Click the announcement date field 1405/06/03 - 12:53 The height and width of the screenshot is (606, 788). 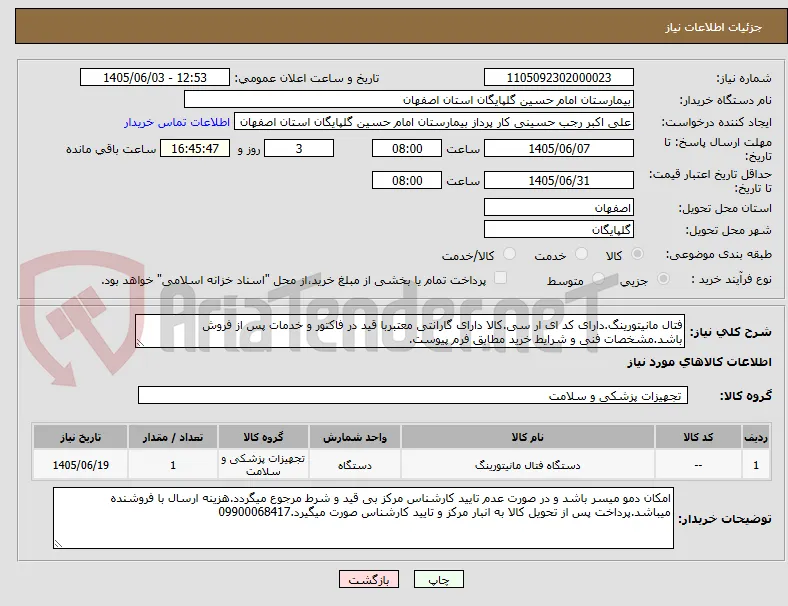[155, 77]
